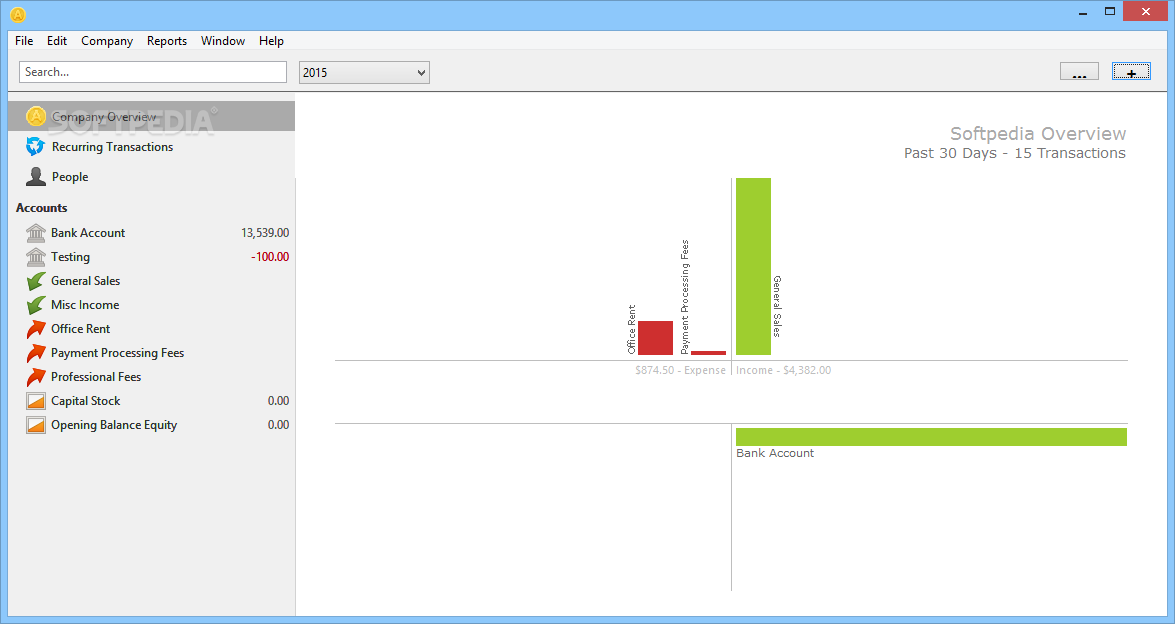Viewport: 1175px width, 624px height.
Task: Click the 13,539.00 Bank Account balance
Action: (x=265, y=233)
